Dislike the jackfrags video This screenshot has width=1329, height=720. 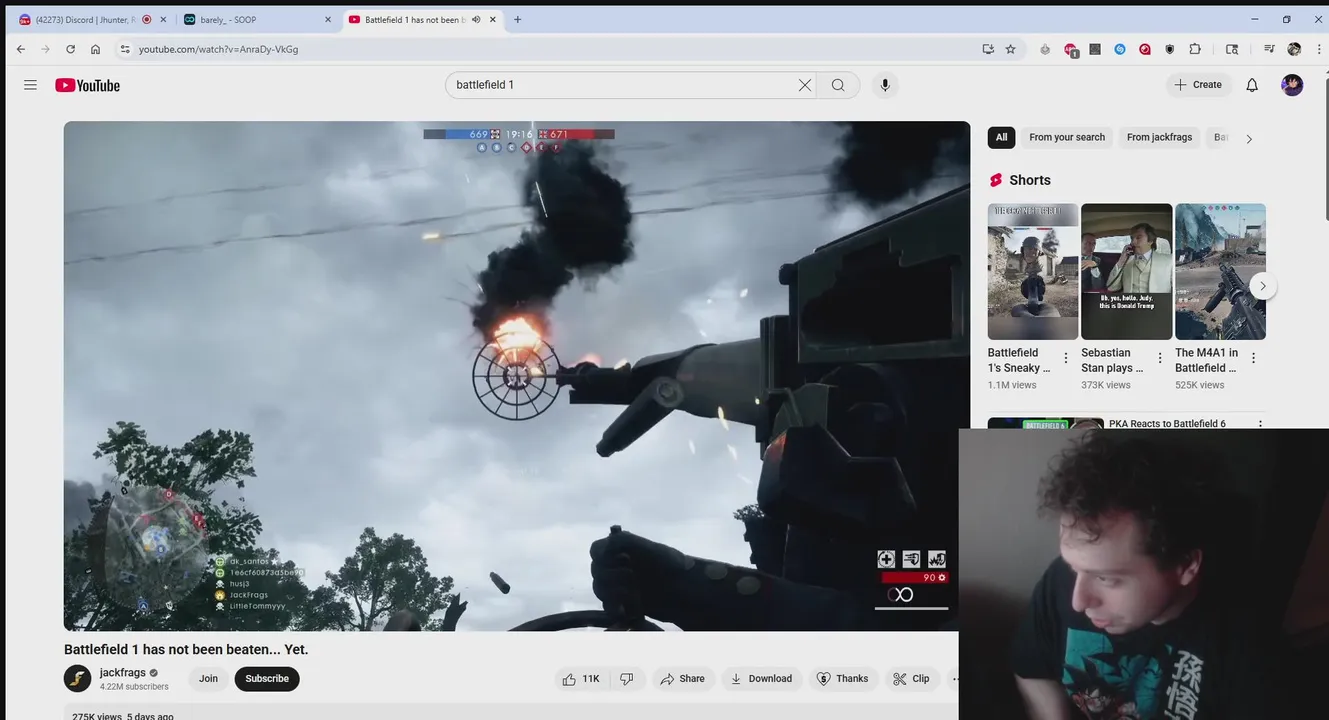pyautogui.click(x=627, y=679)
